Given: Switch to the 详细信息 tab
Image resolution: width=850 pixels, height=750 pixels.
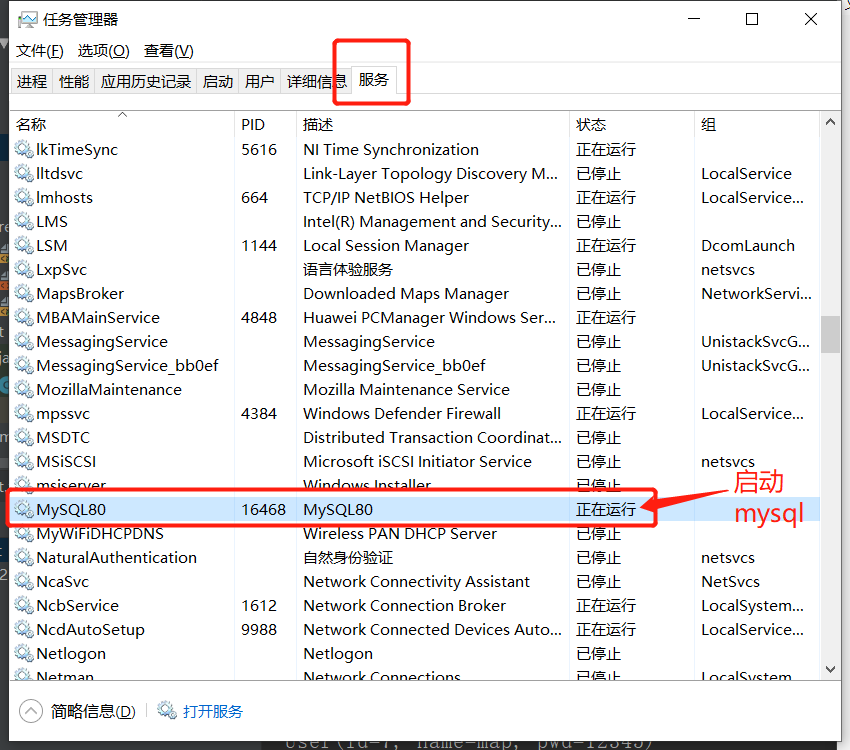Looking at the screenshot, I should point(316,82).
